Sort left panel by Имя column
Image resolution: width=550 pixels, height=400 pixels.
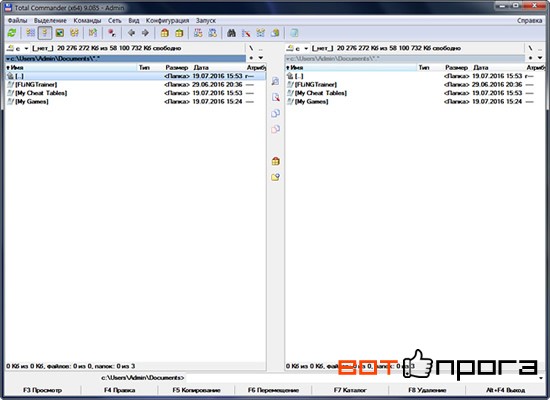pyautogui.click(x=71, y=67)
